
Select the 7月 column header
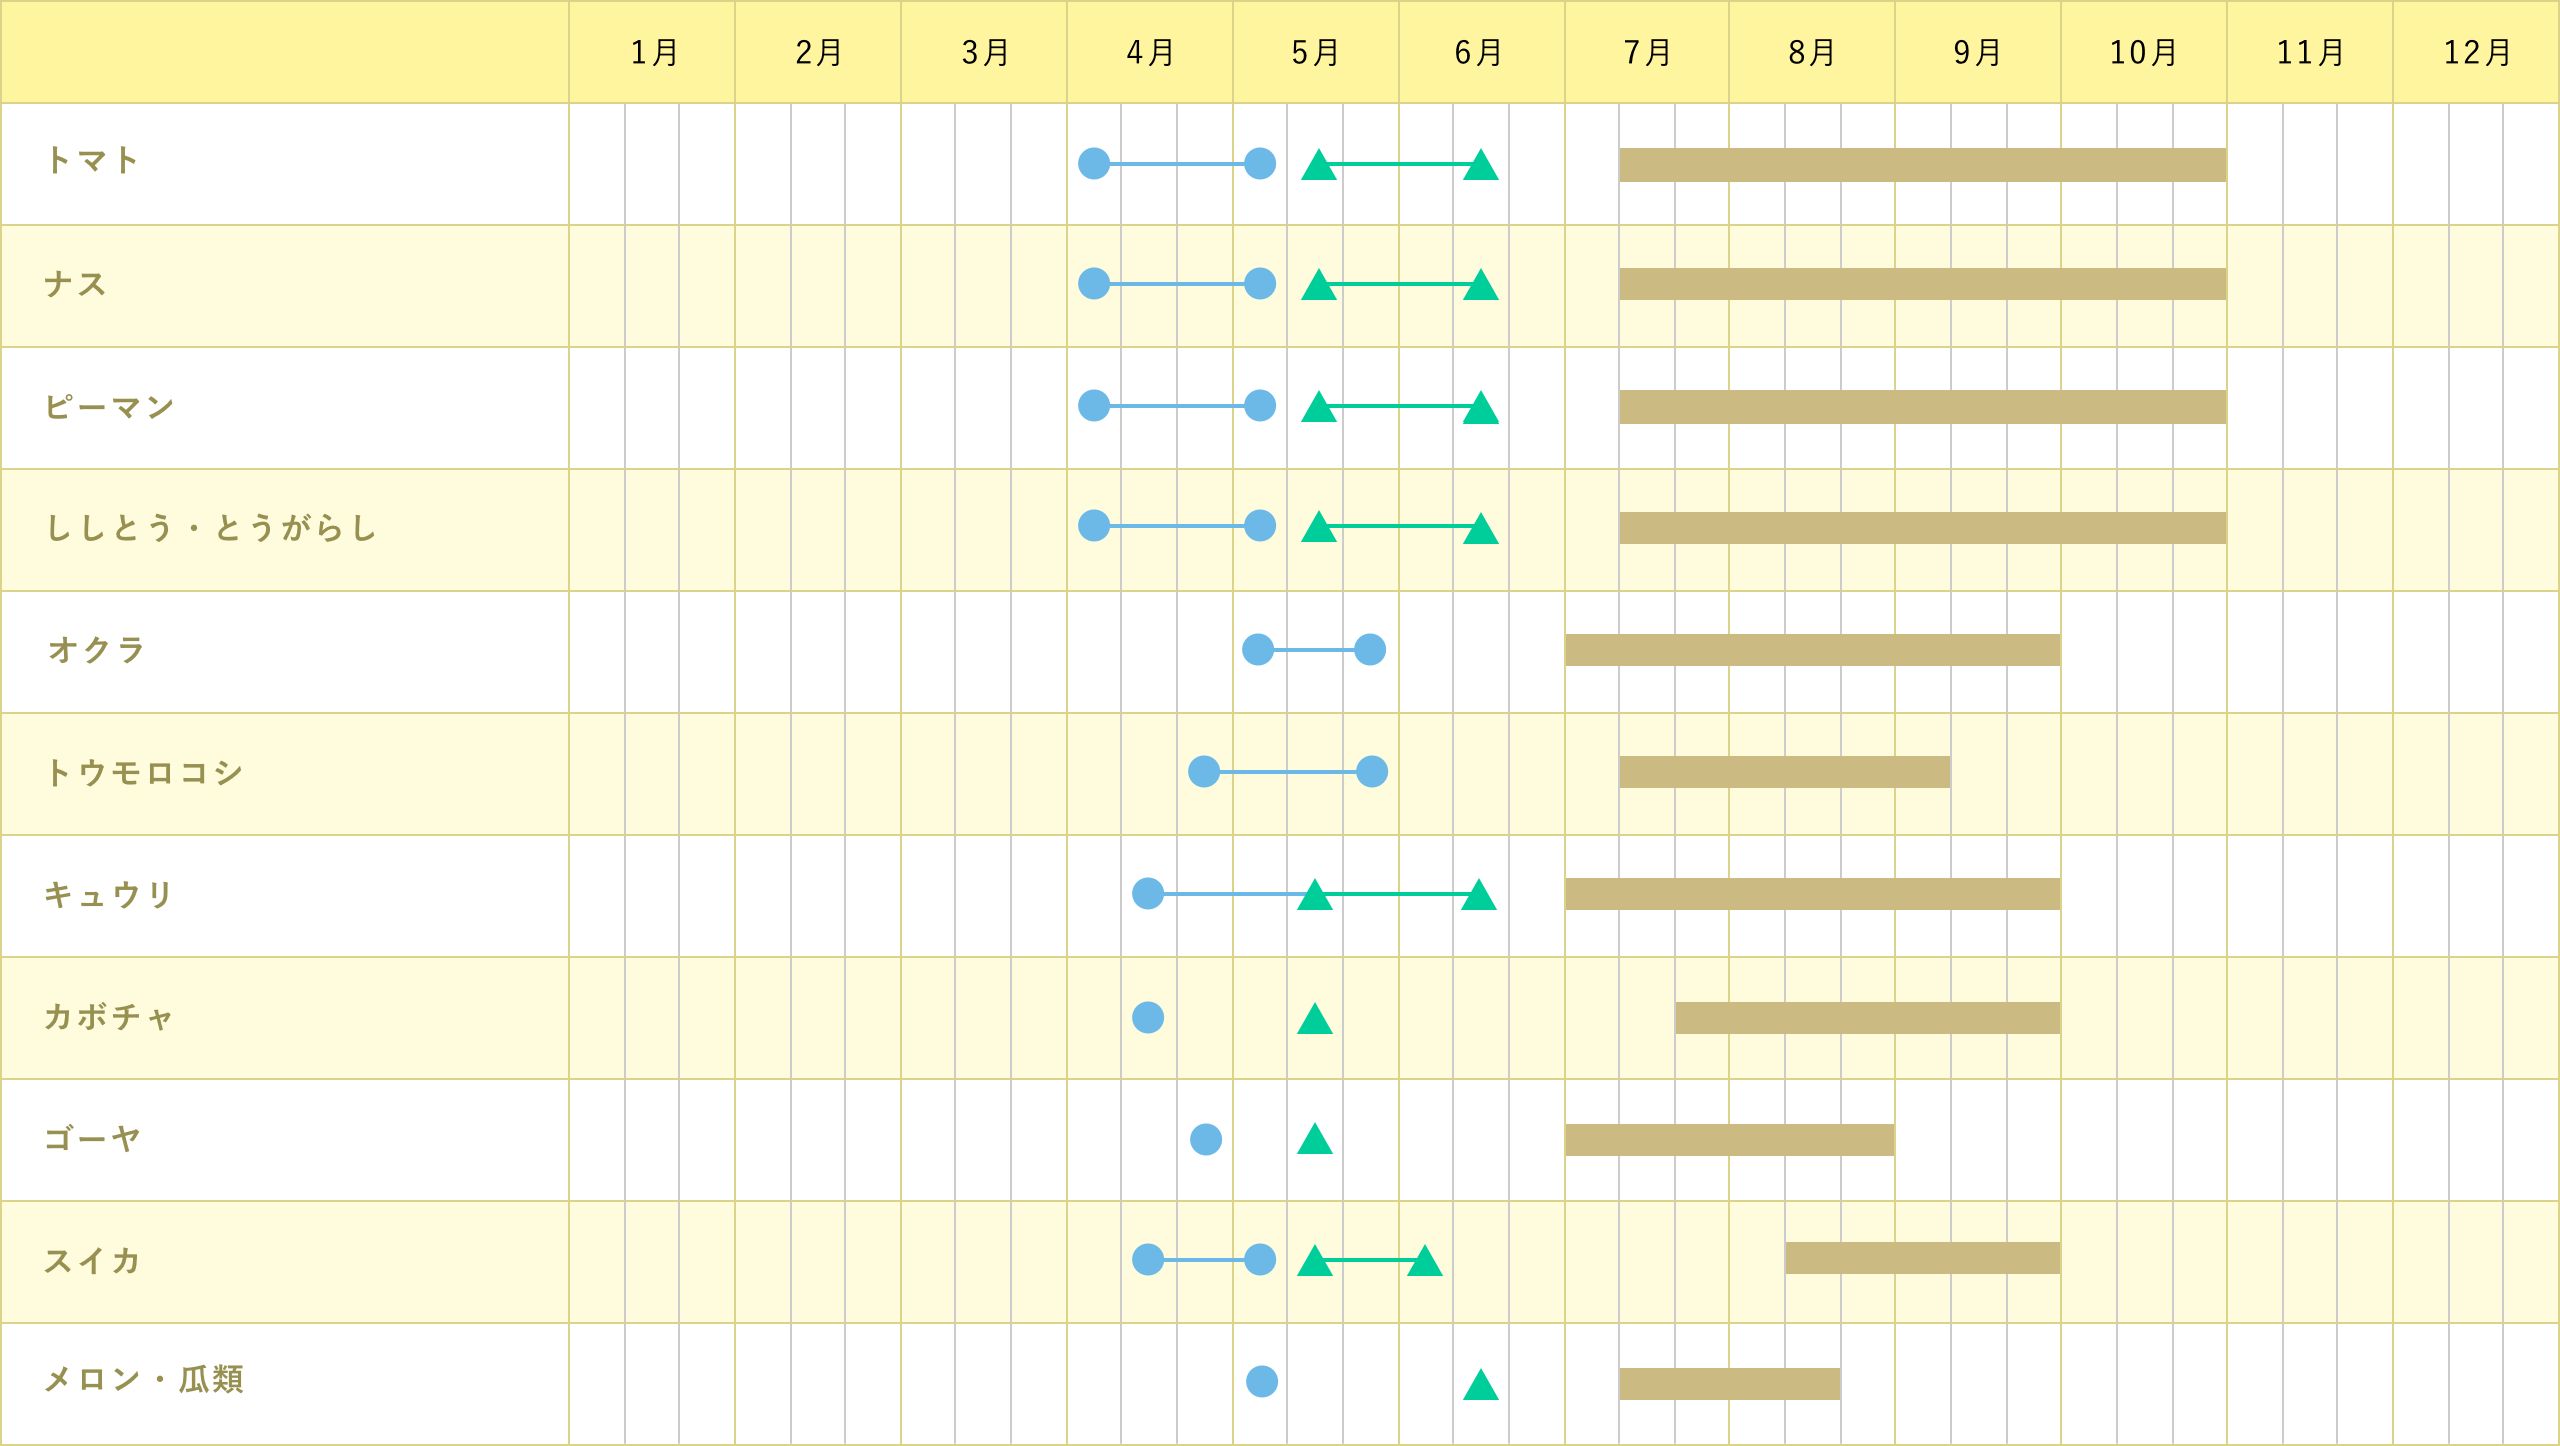(1647, 52)
